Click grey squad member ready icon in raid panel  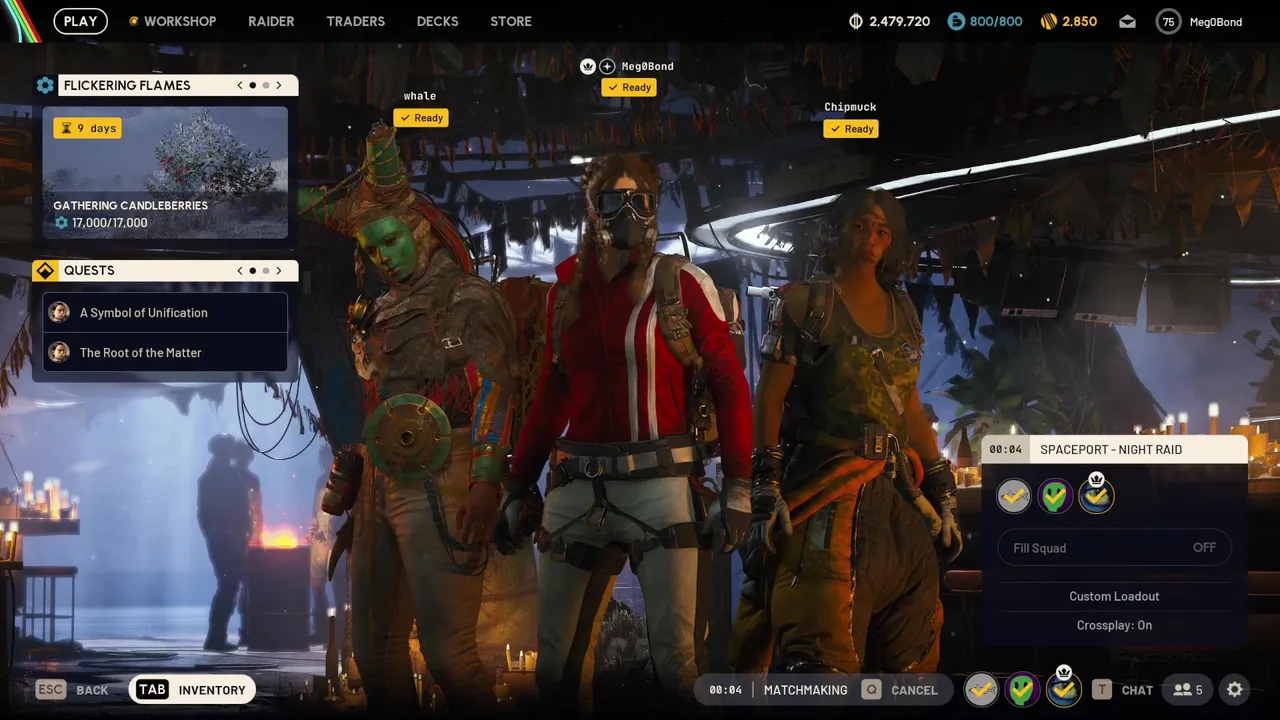(x=1013, y=495)
